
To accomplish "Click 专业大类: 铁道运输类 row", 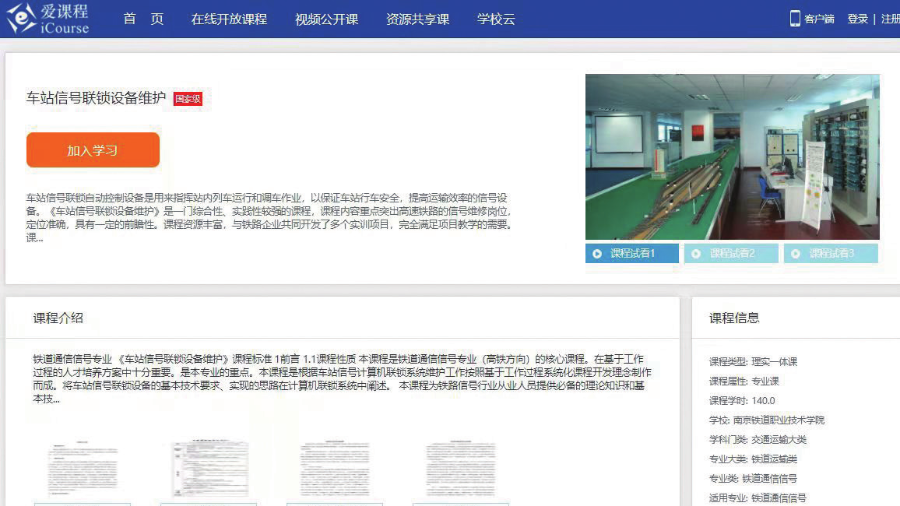I will pyautogui.click(x=753, y=459).
